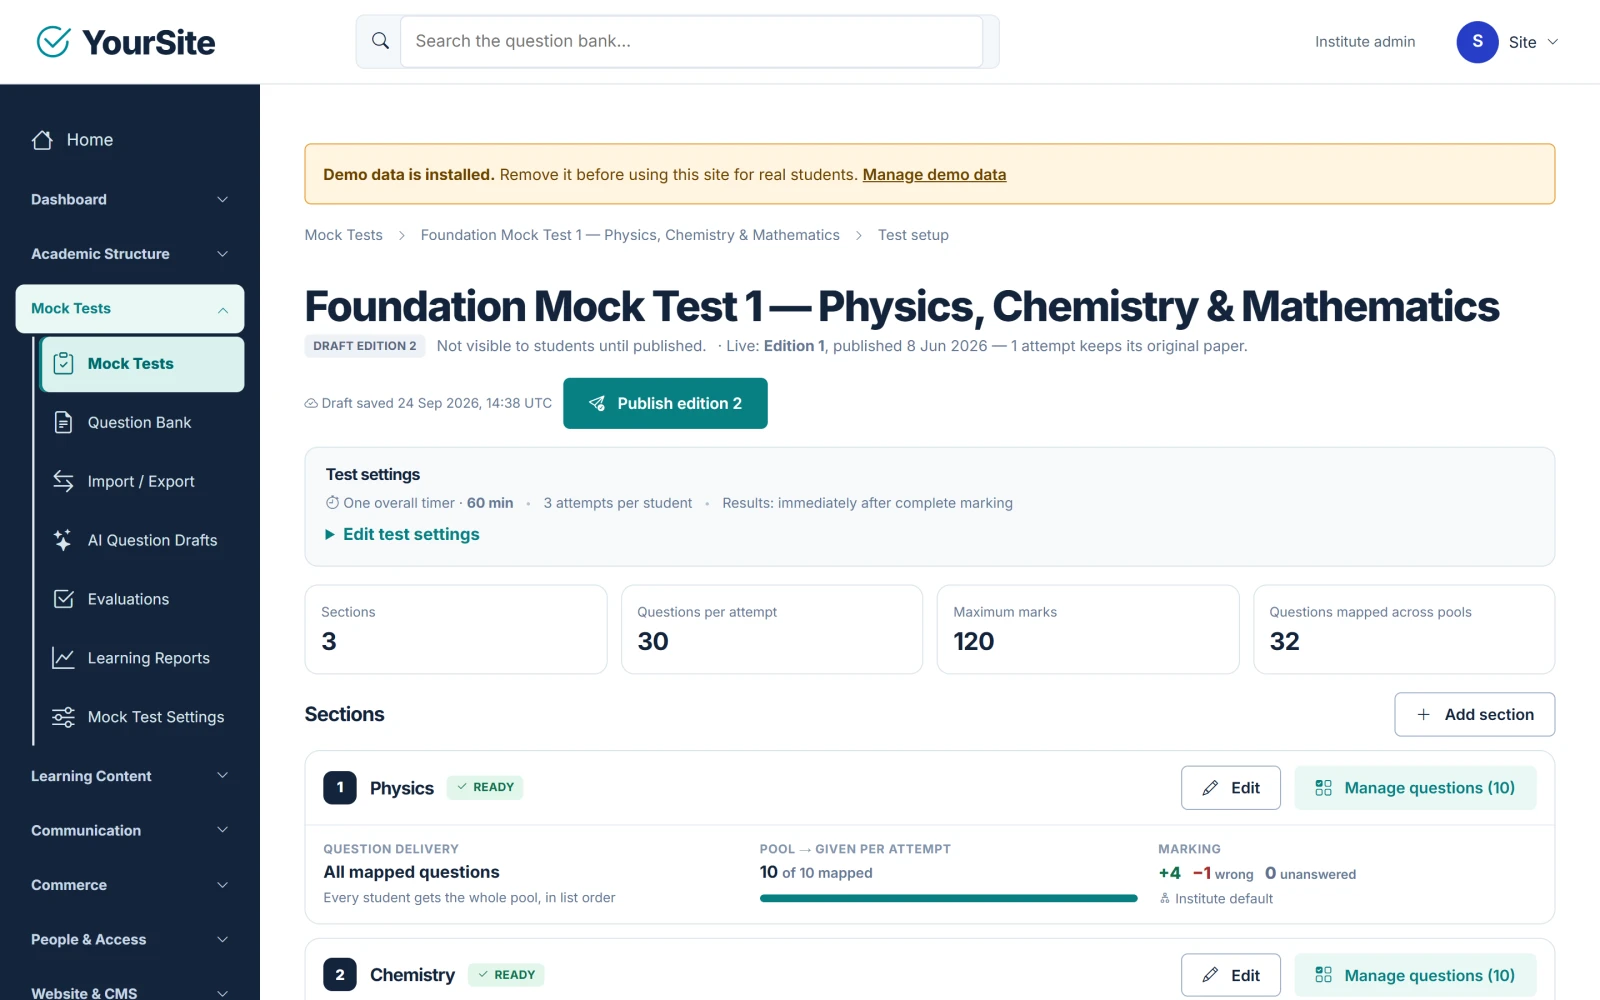
Task: Click the Maximum marks card showing 120
Action: pyautogui.click(x=1088, y=630)
